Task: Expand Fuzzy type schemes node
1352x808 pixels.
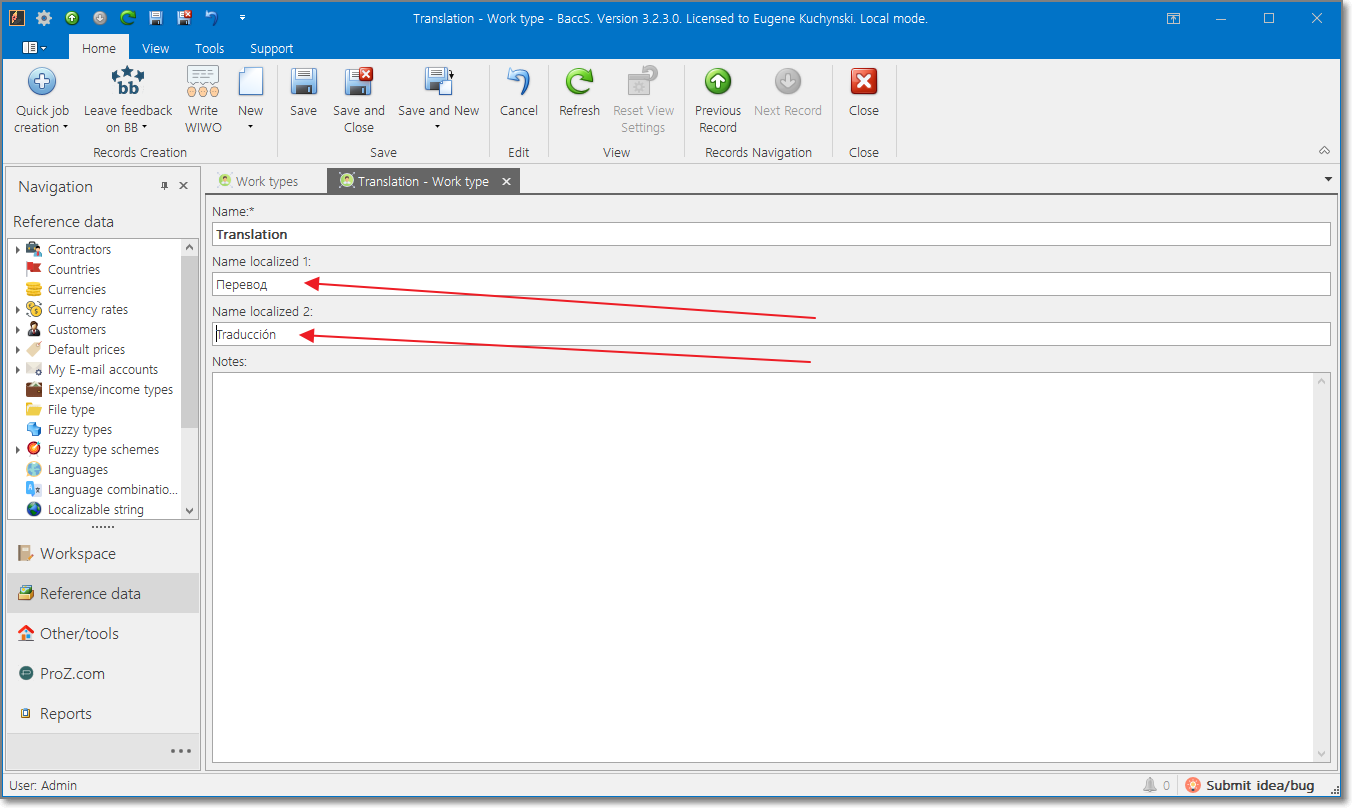Action: click(18, 449)
